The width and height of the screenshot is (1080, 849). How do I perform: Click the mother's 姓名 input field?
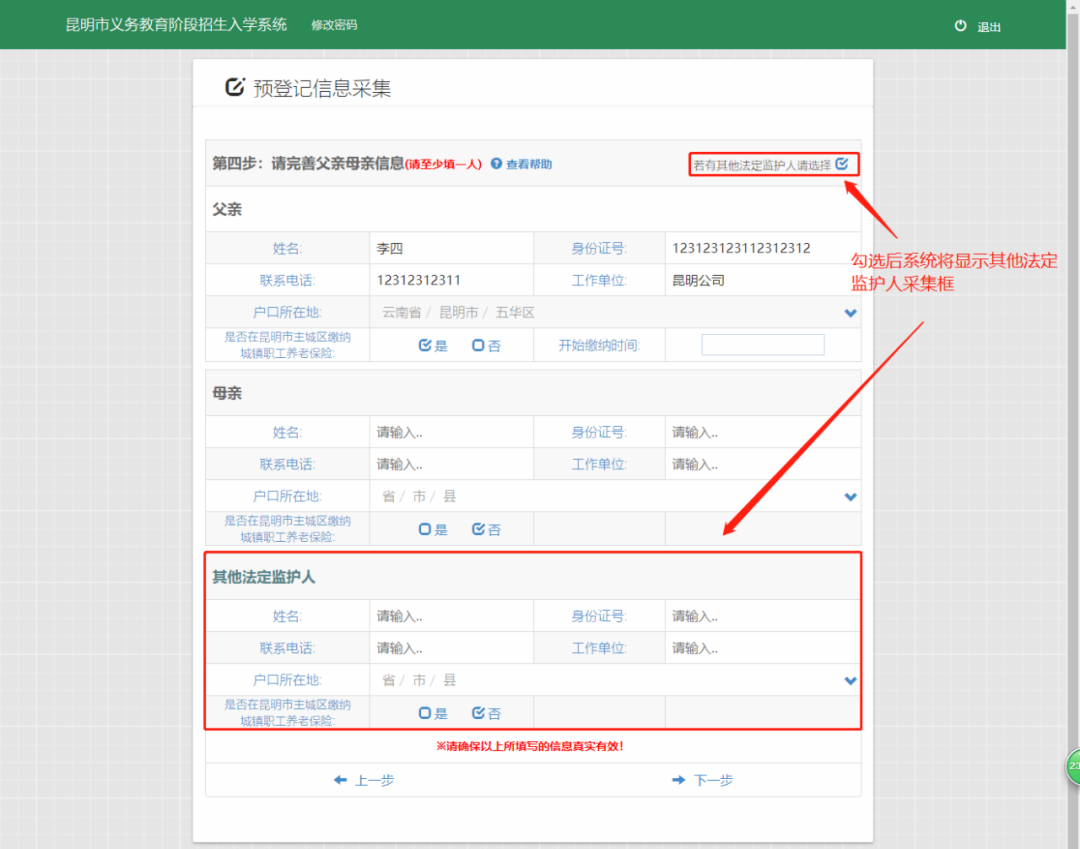click(x=450, y=432)
